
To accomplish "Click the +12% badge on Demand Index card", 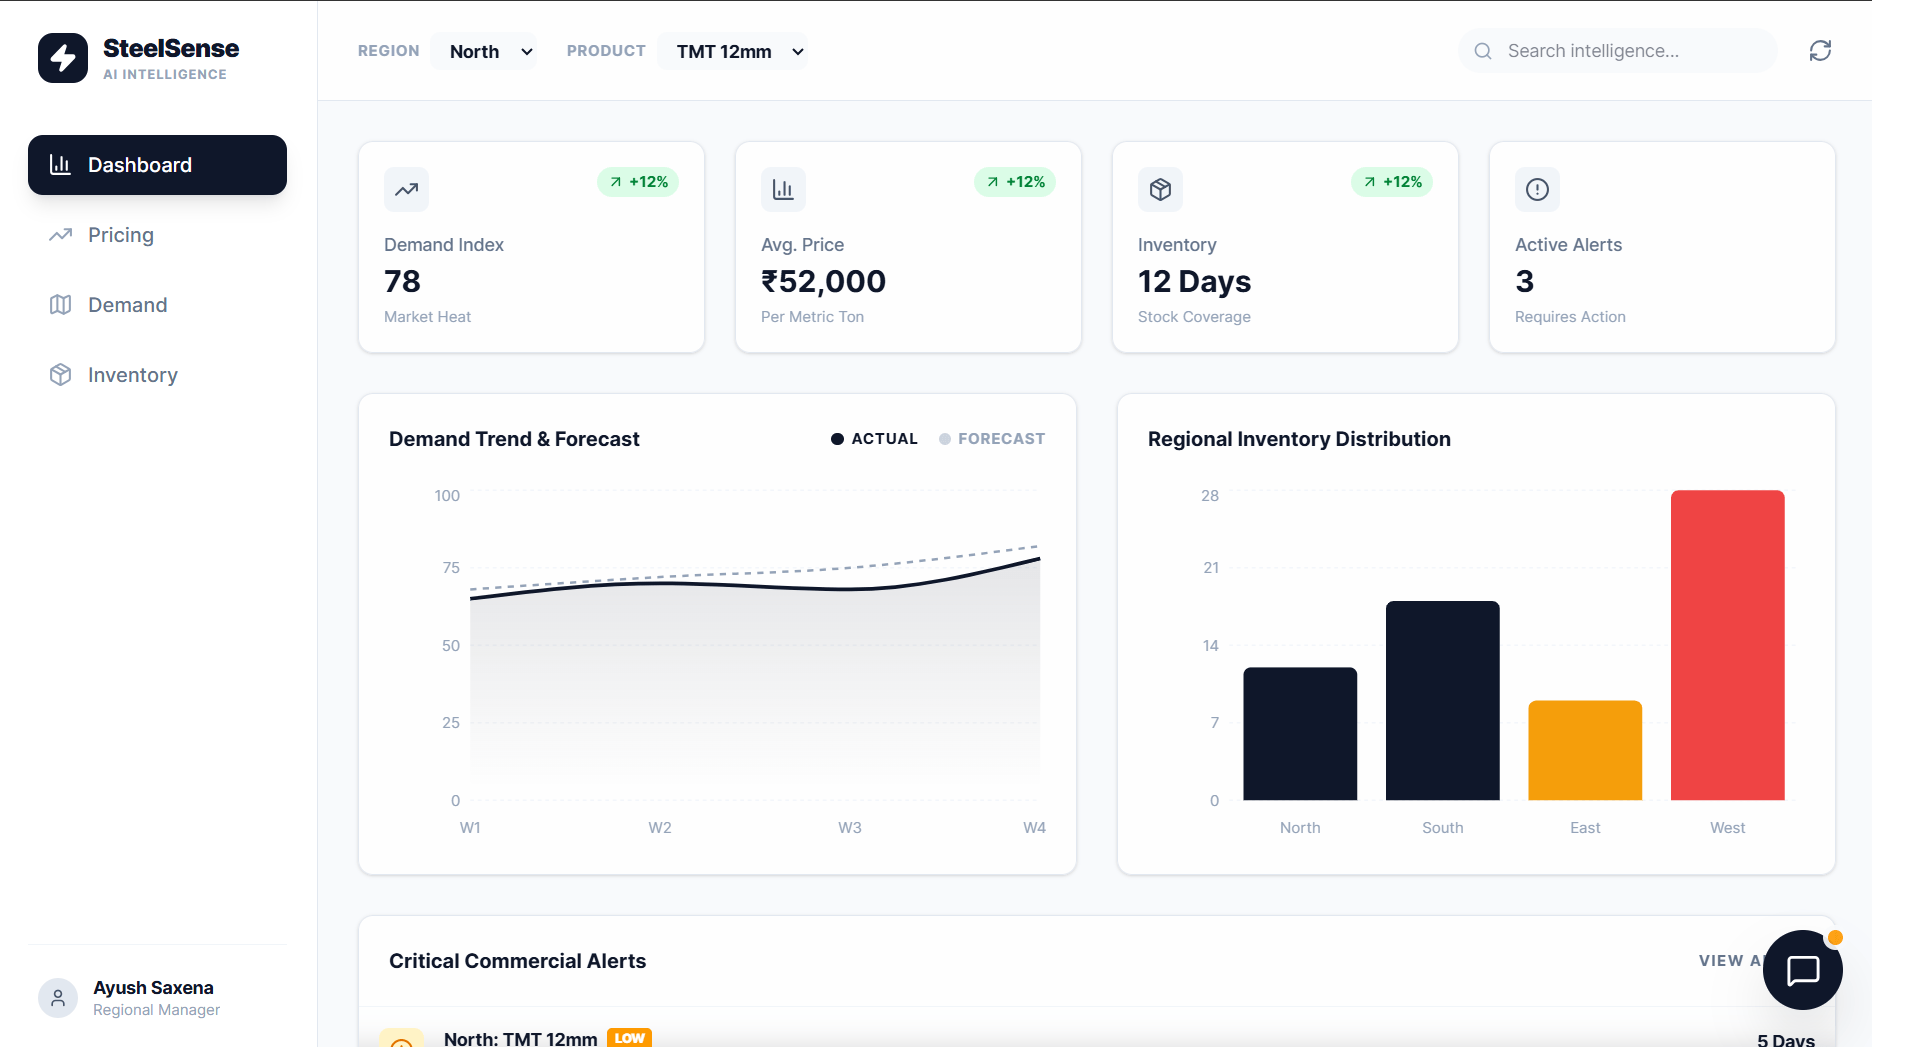I will [x=638, y=182].
